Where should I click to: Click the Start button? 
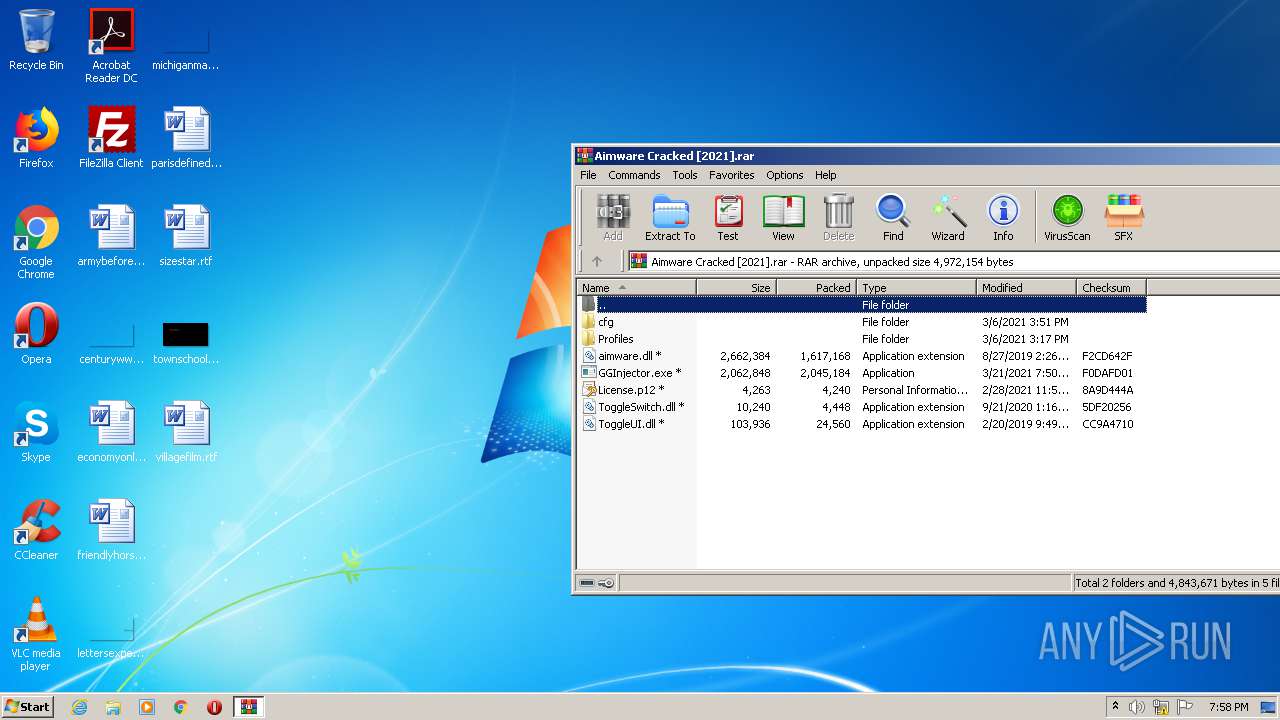pos(28,706)
